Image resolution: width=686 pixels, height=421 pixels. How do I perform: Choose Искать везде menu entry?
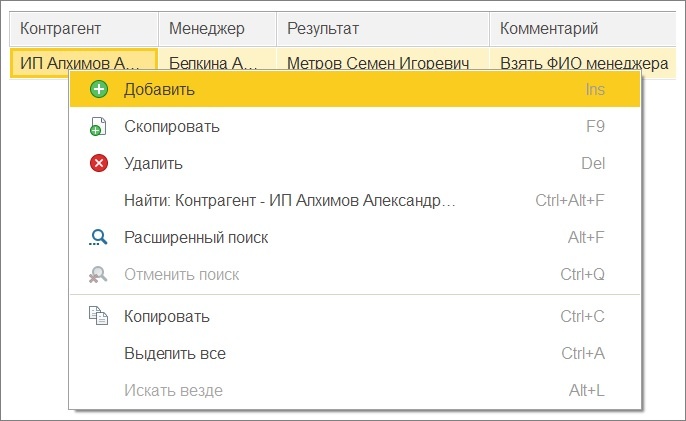(x=355, y=390)
